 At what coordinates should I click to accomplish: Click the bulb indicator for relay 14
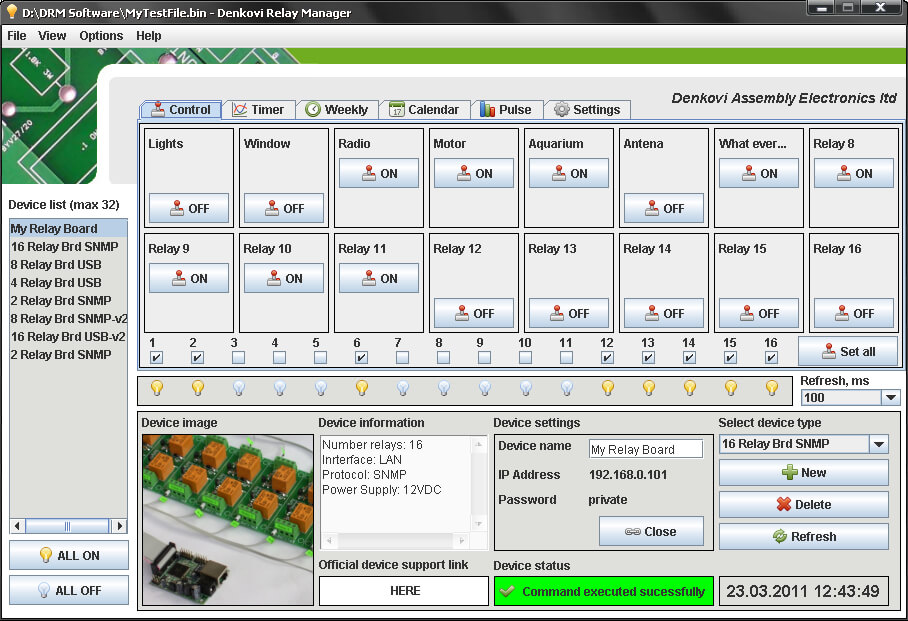[x=690, y=388]
